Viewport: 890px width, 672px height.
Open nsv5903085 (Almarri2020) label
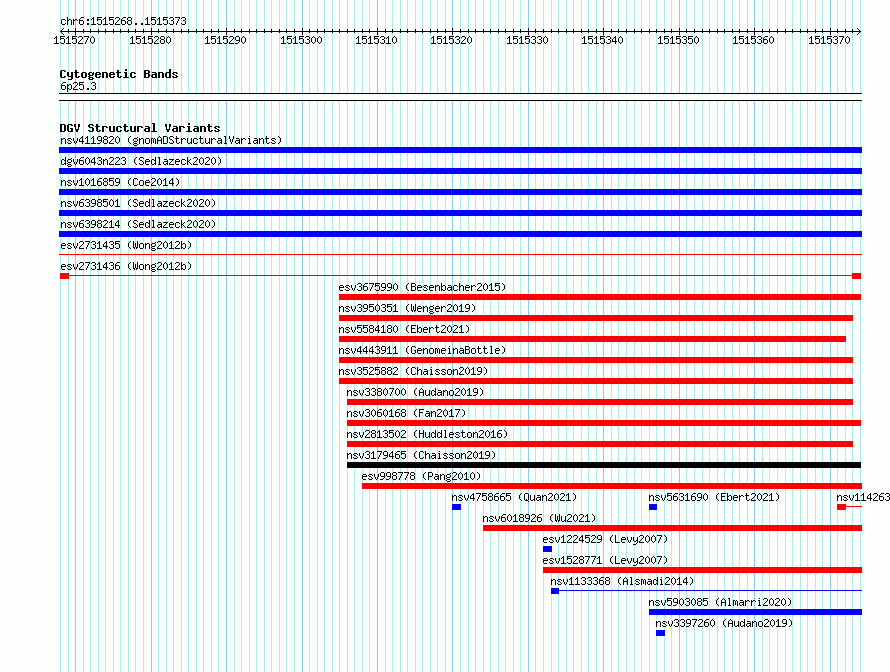720,602
